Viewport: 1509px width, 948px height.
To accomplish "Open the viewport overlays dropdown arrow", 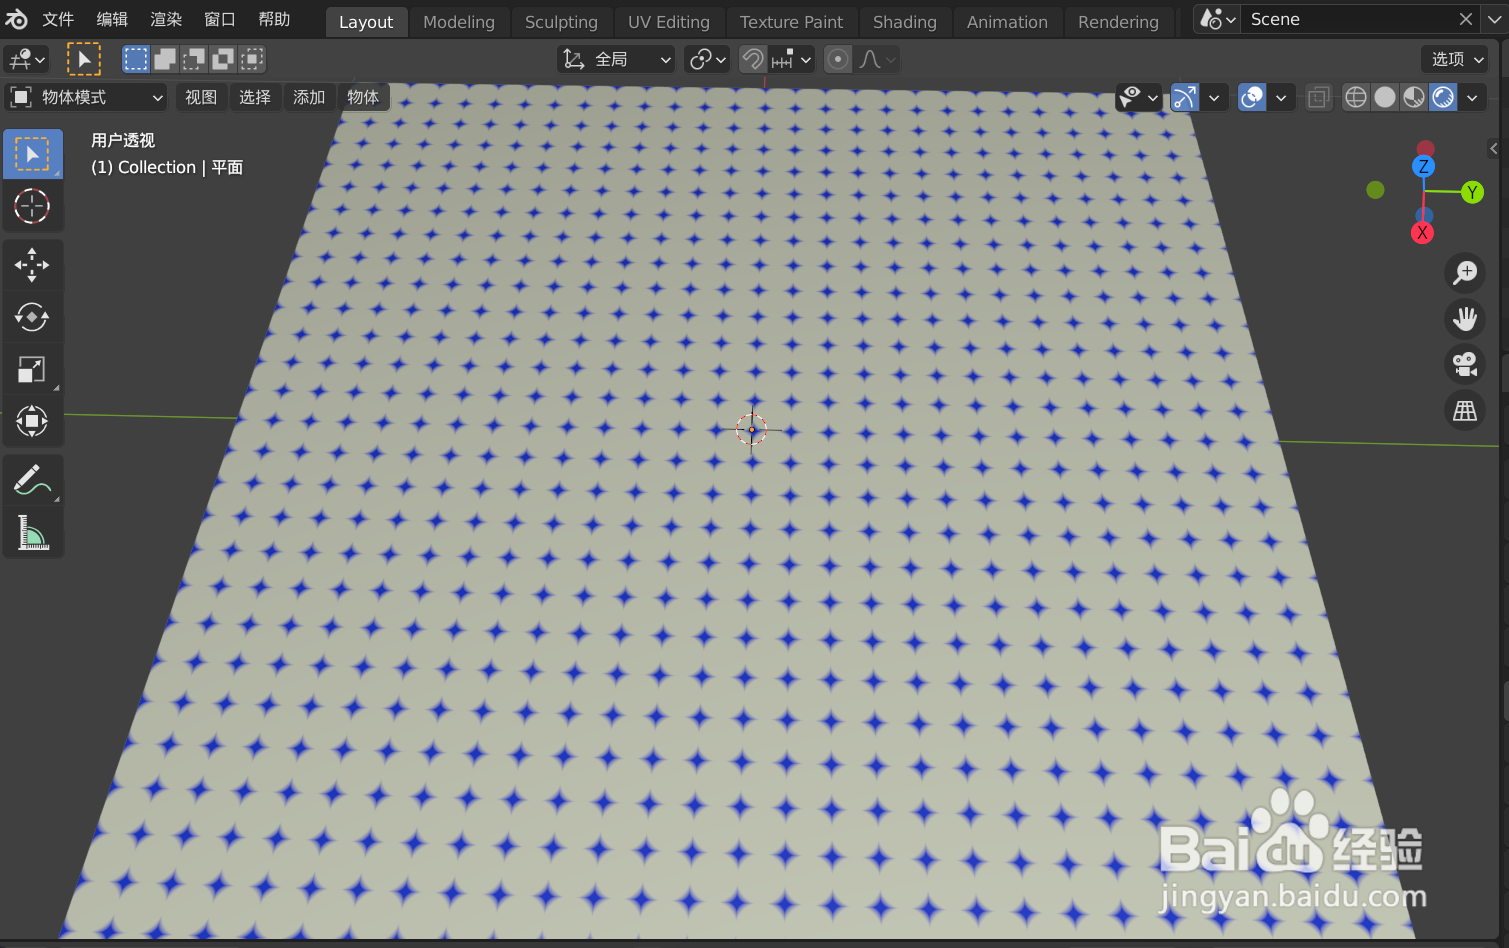I will coord(1281,97).
